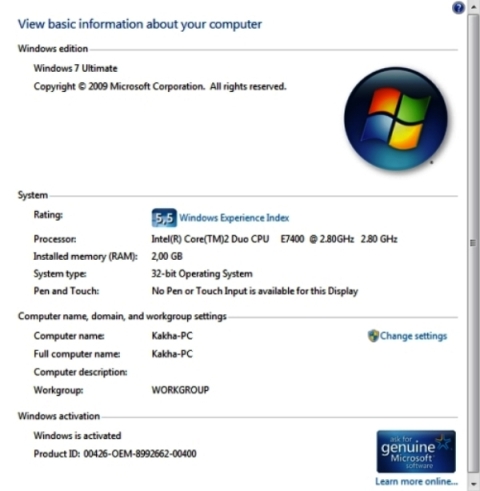The width and height of the screenshot is (480, 491).
Task: Select the Windows 7 Ultimate text
Action: (75, 68)
